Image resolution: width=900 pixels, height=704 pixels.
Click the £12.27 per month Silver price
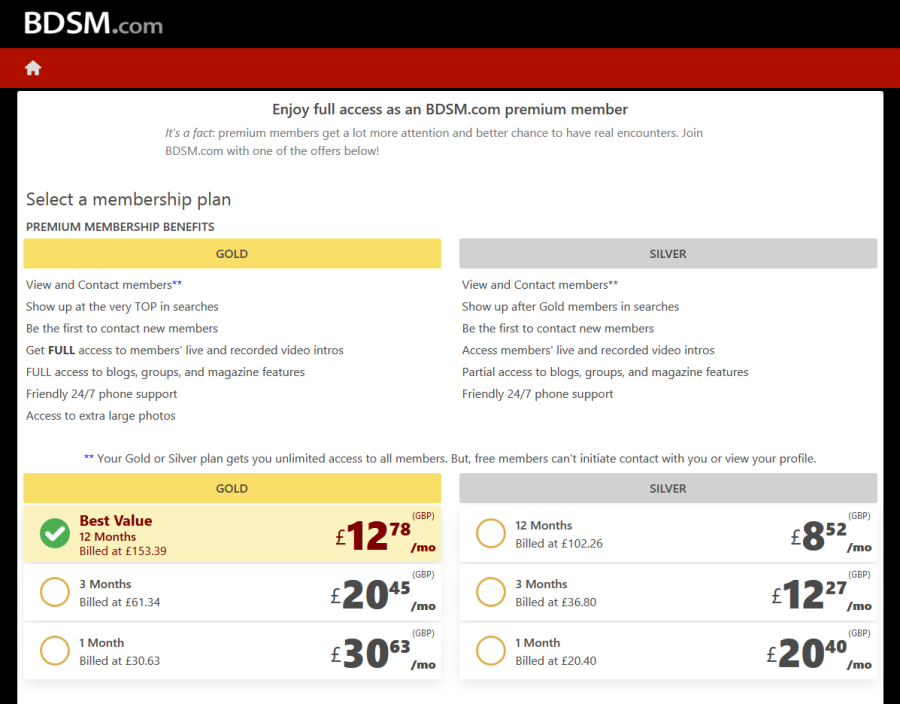[x=821, y=594]
